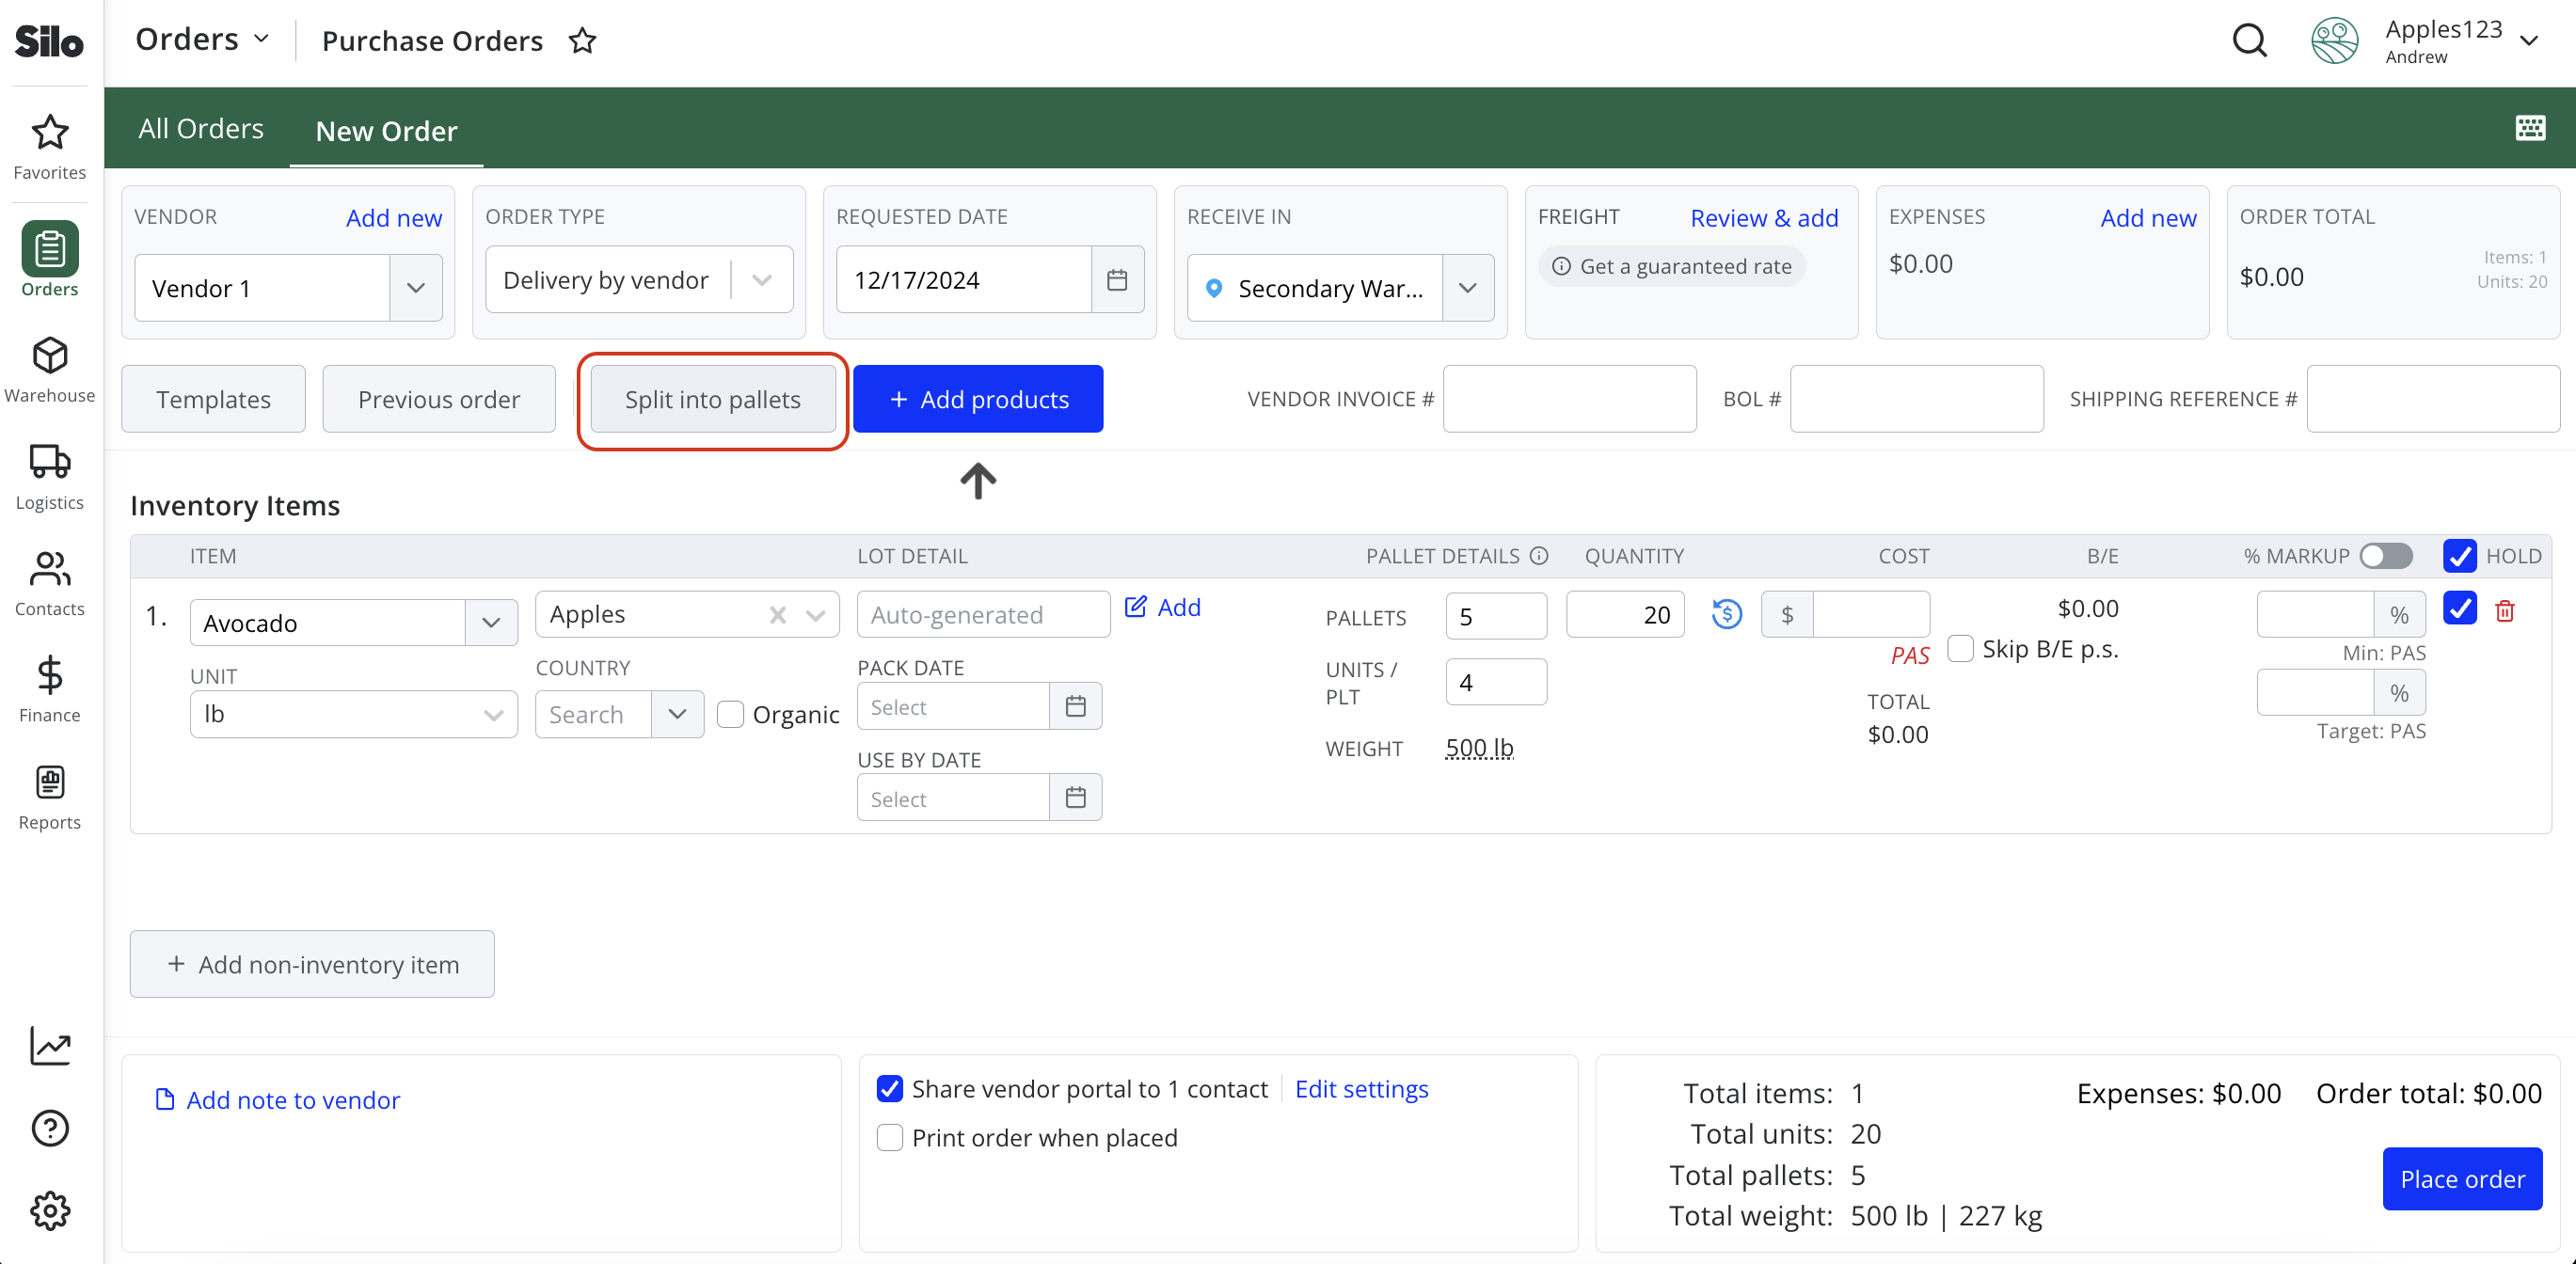
Task: Click the cost history refresh icon
Action: pos(1727,614)
